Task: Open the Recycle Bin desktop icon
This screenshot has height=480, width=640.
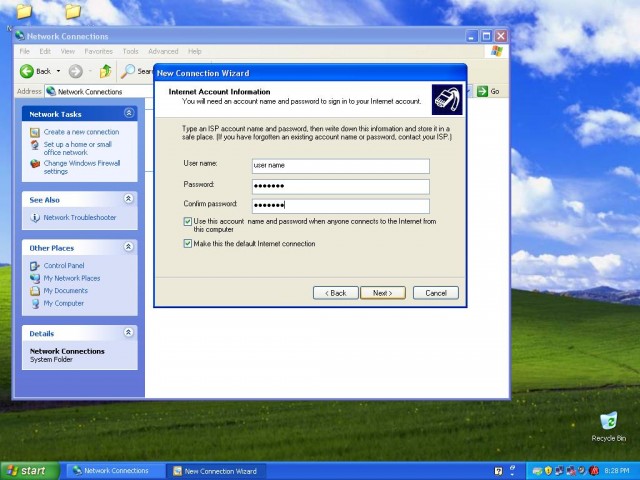Action: (608, 421)
